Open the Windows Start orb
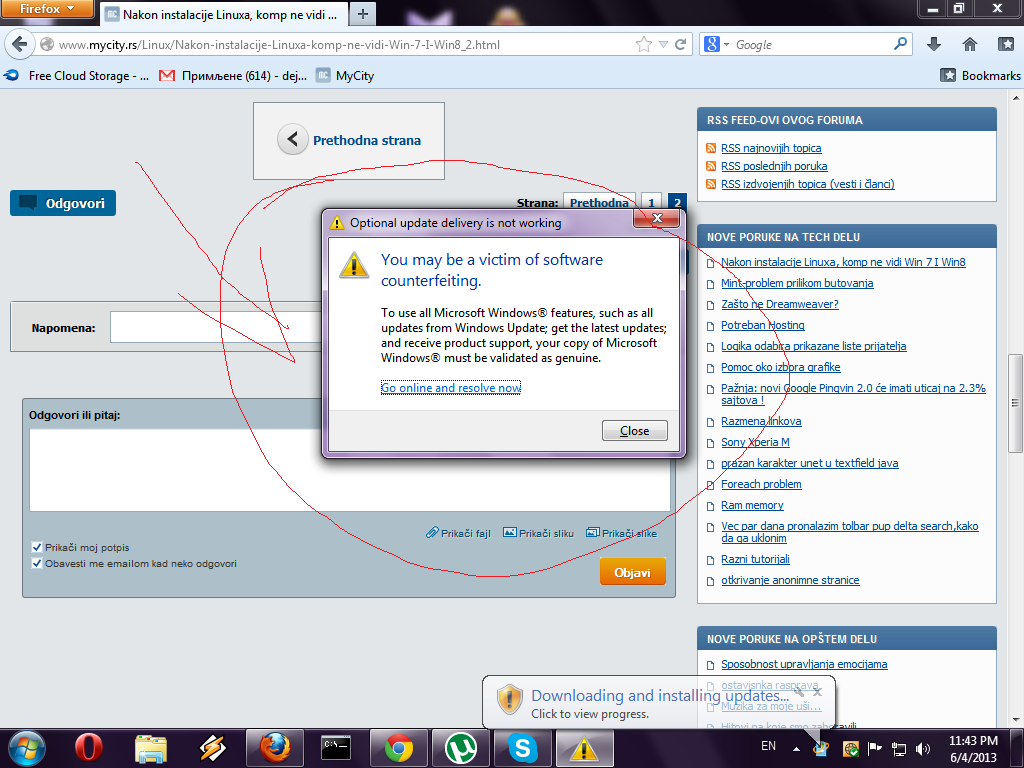The height and width of the screenshot is (768, 1024). coord(26,748)
